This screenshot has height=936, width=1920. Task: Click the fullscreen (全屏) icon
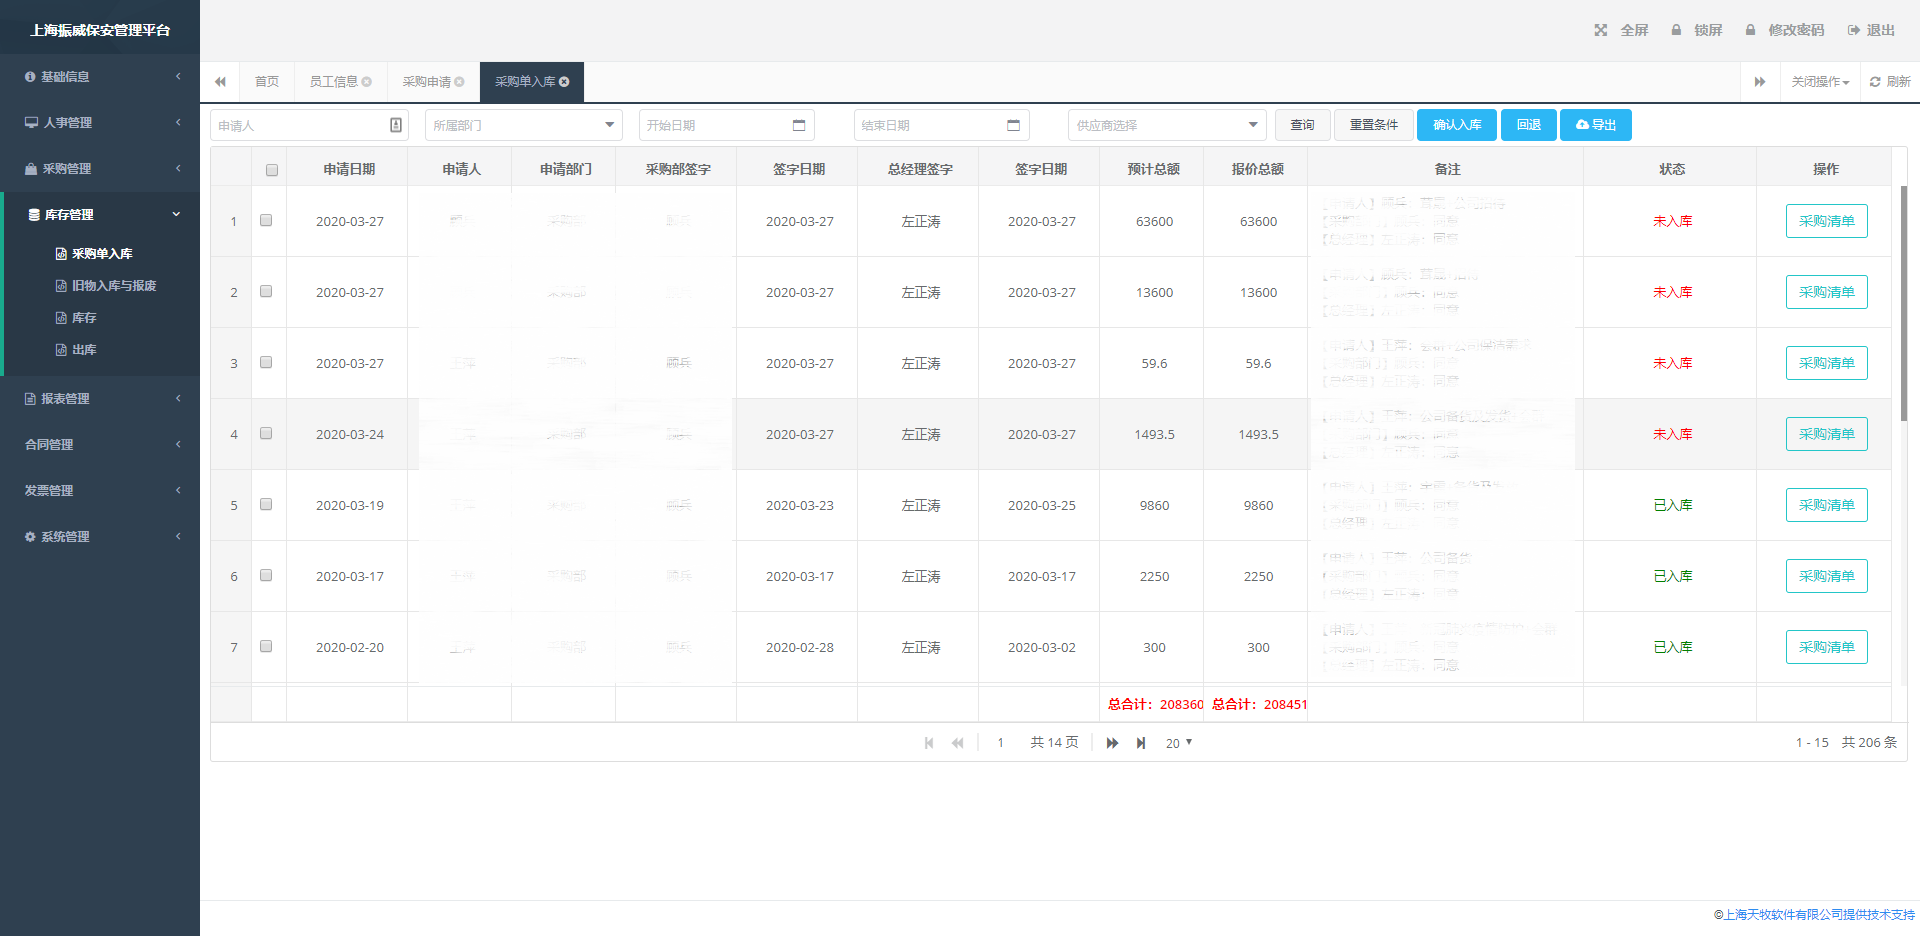click(x=1601, y=30)
